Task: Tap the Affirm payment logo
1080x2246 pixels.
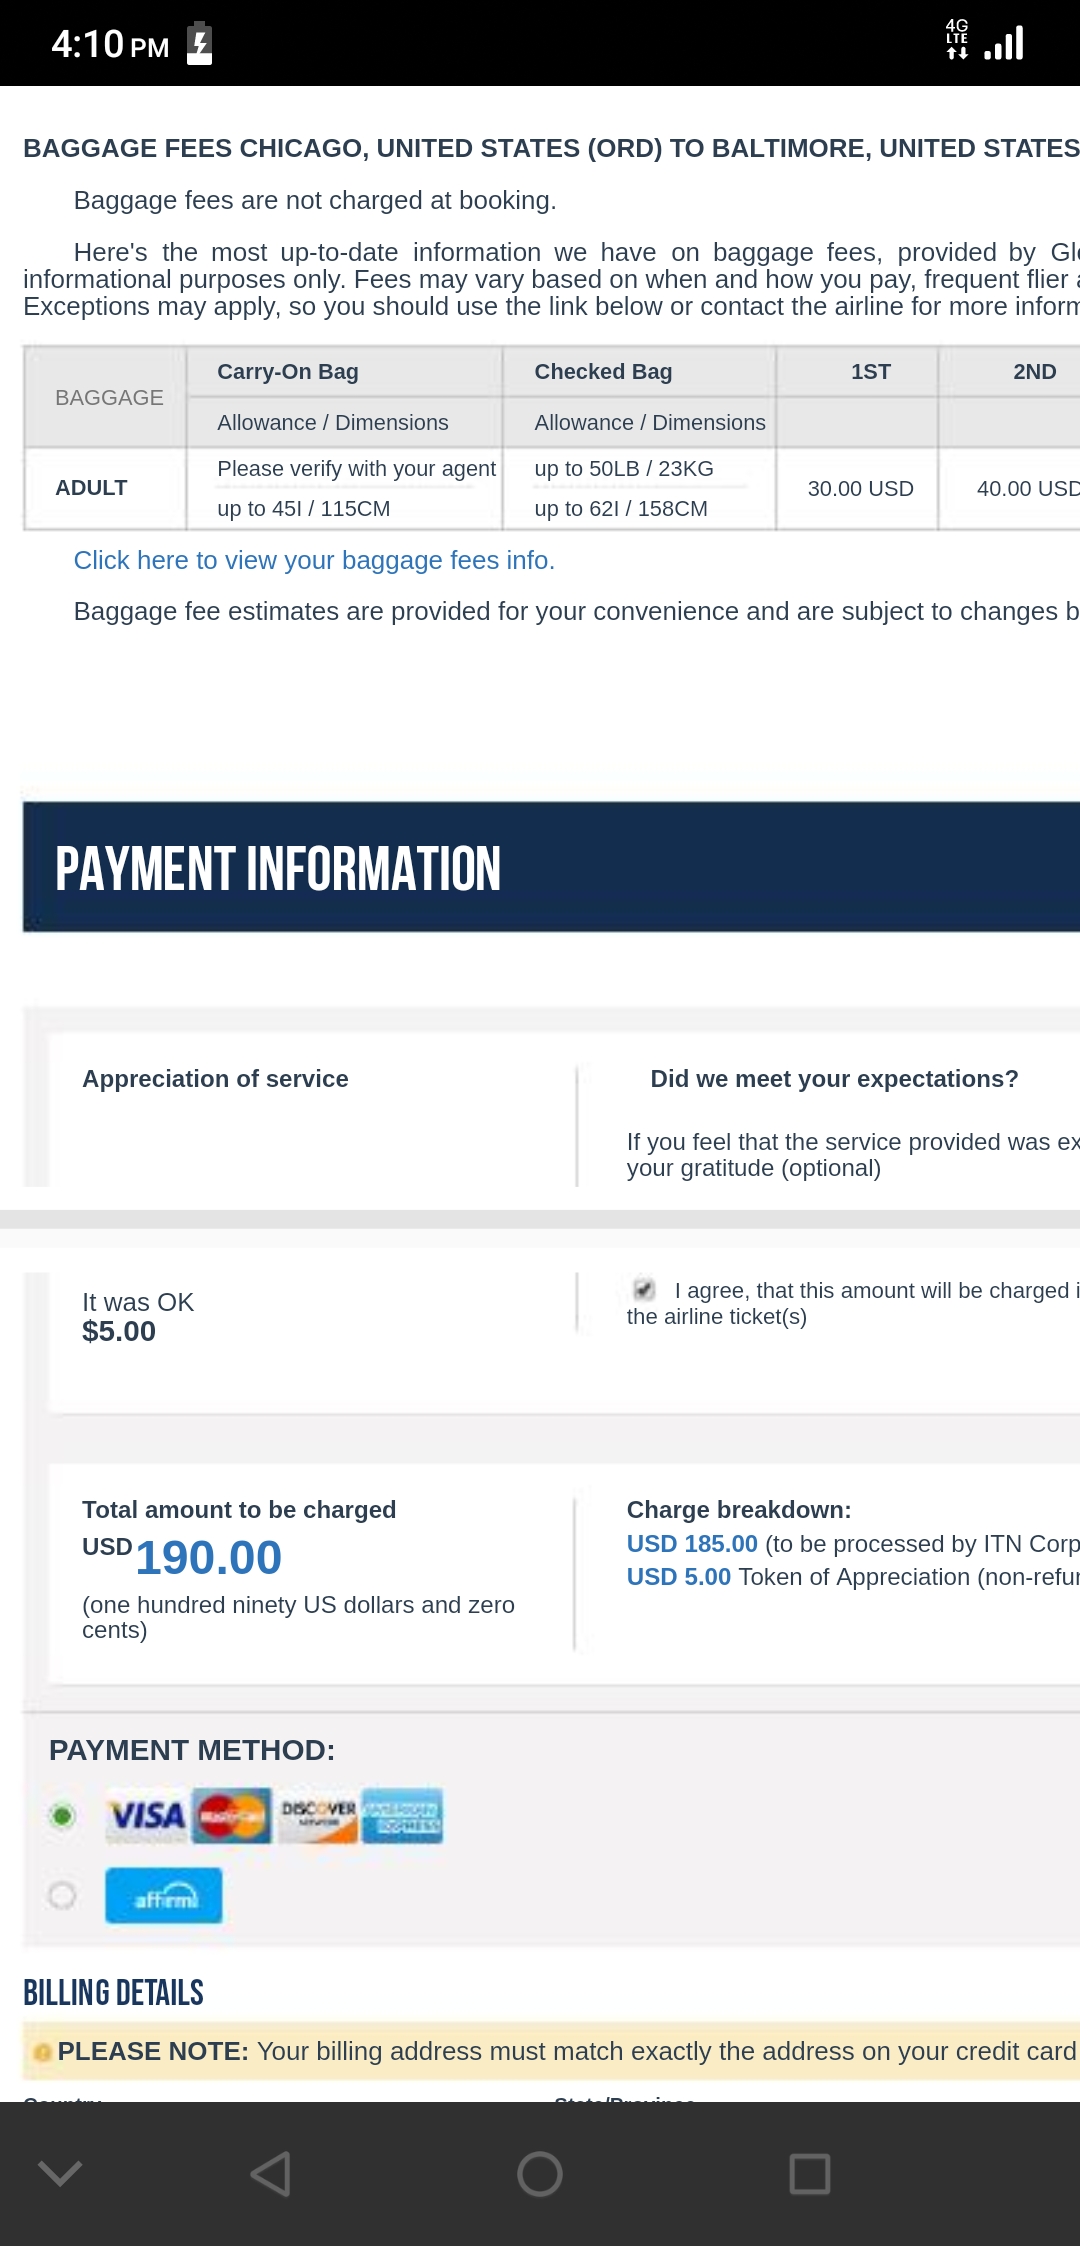Action: point(164,1895)
